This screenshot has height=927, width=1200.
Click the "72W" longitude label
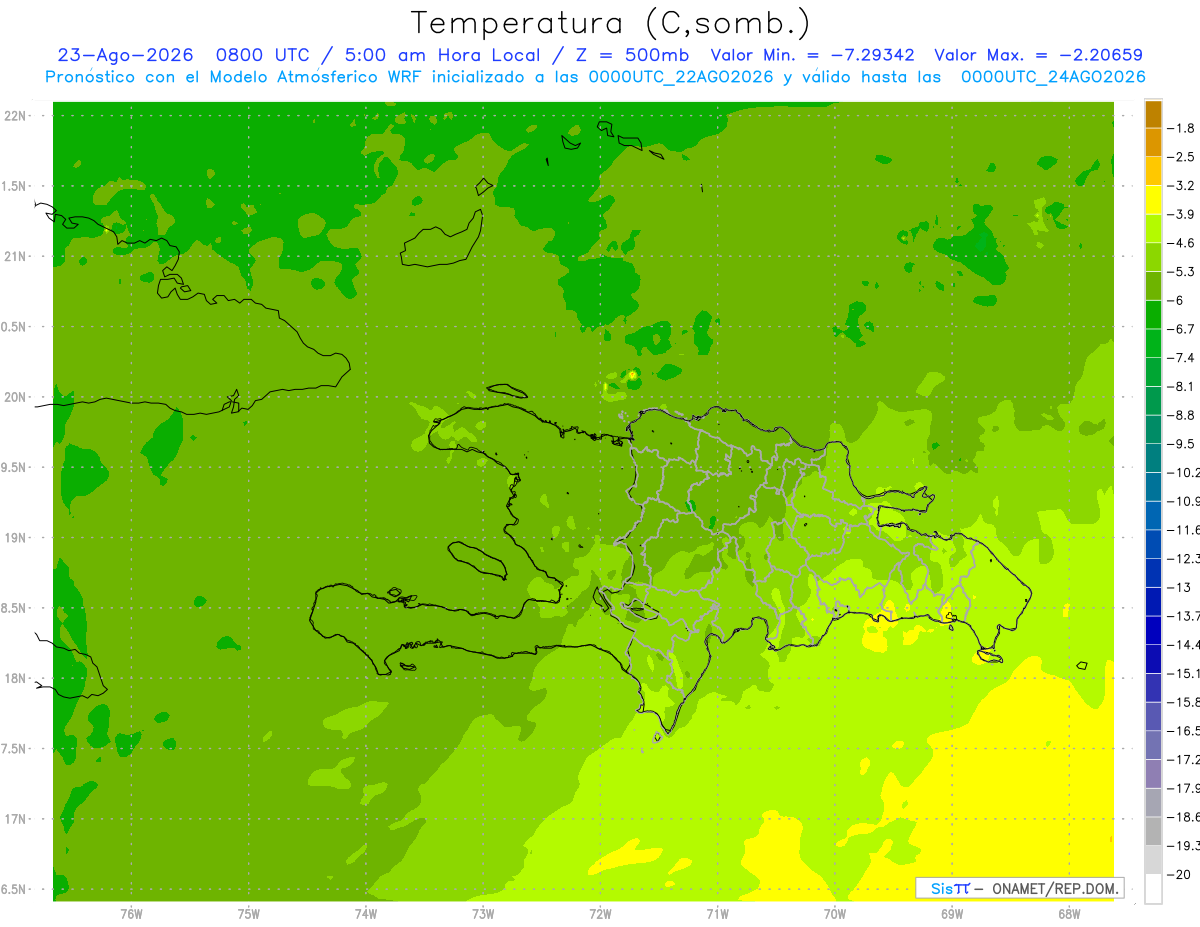coord(600,913)
